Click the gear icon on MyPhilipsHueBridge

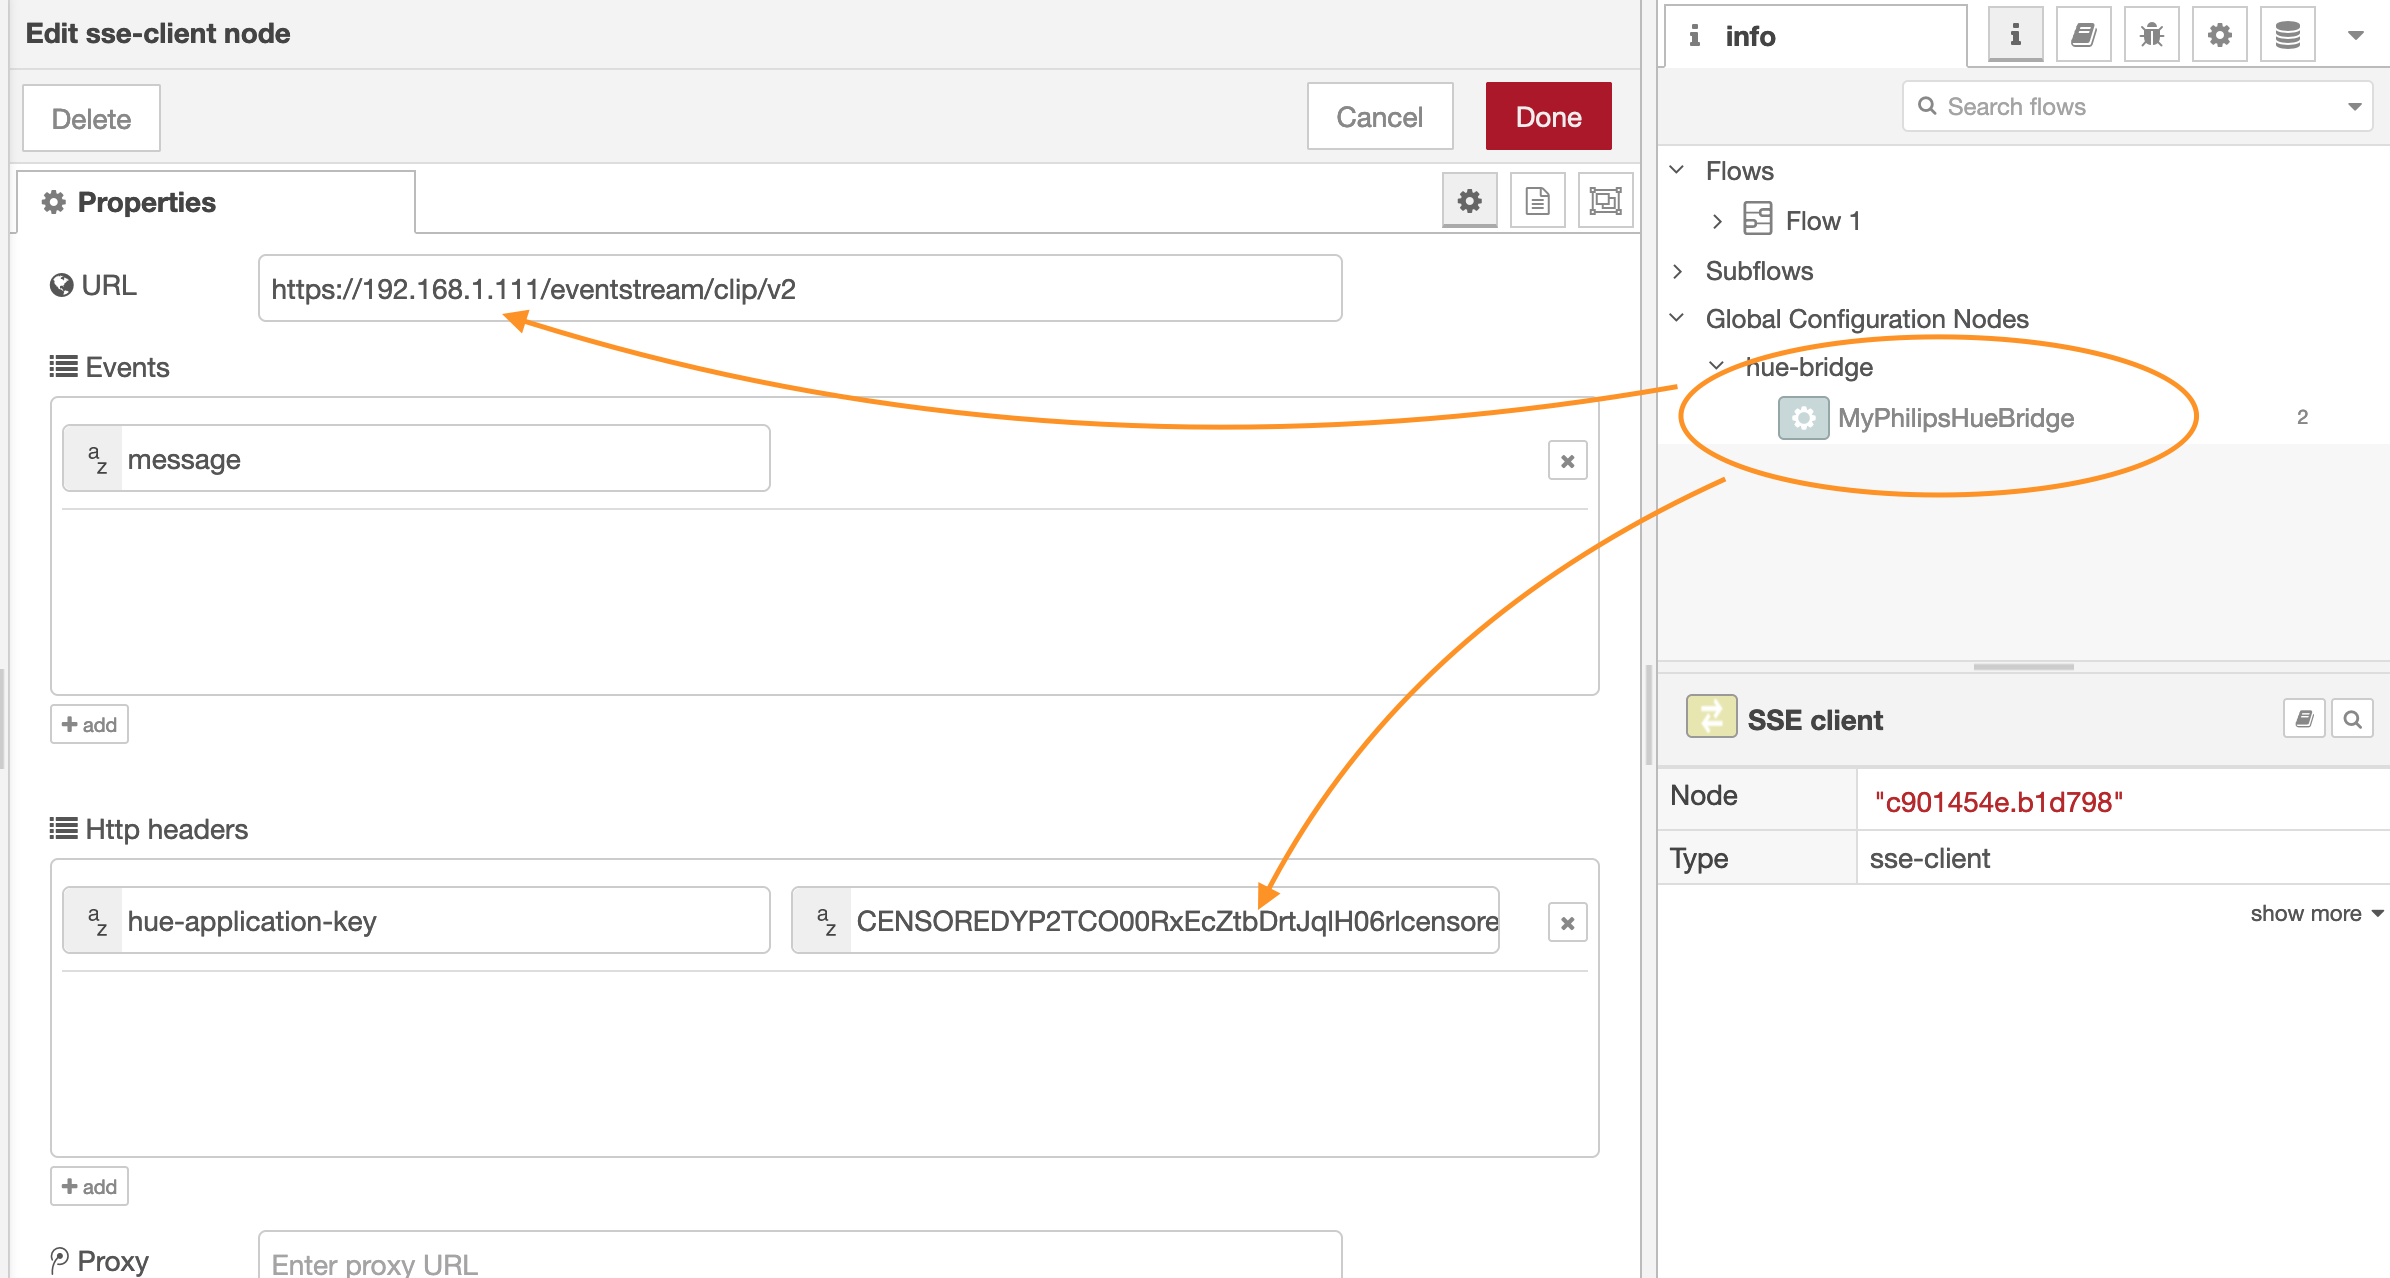(1803, 417)
